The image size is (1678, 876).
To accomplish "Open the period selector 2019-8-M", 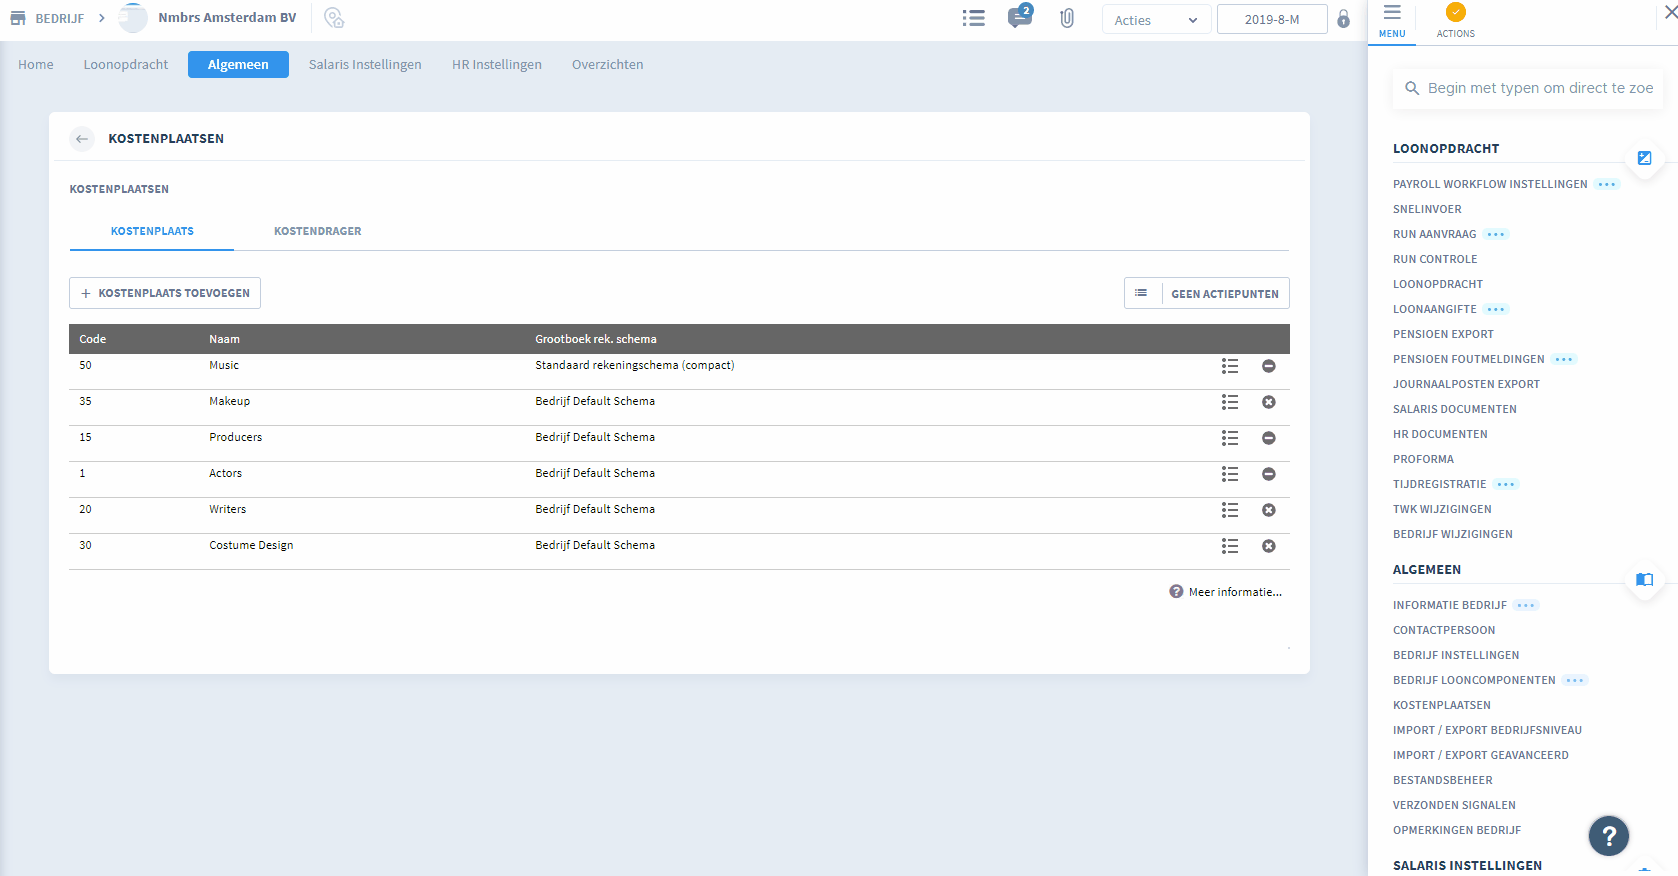I will 1272,19.
